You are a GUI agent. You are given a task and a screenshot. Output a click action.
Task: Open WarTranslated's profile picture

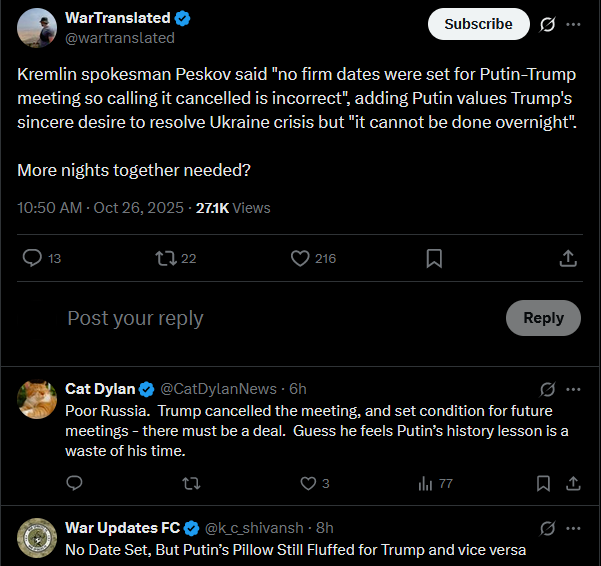(x=37, y=28)
